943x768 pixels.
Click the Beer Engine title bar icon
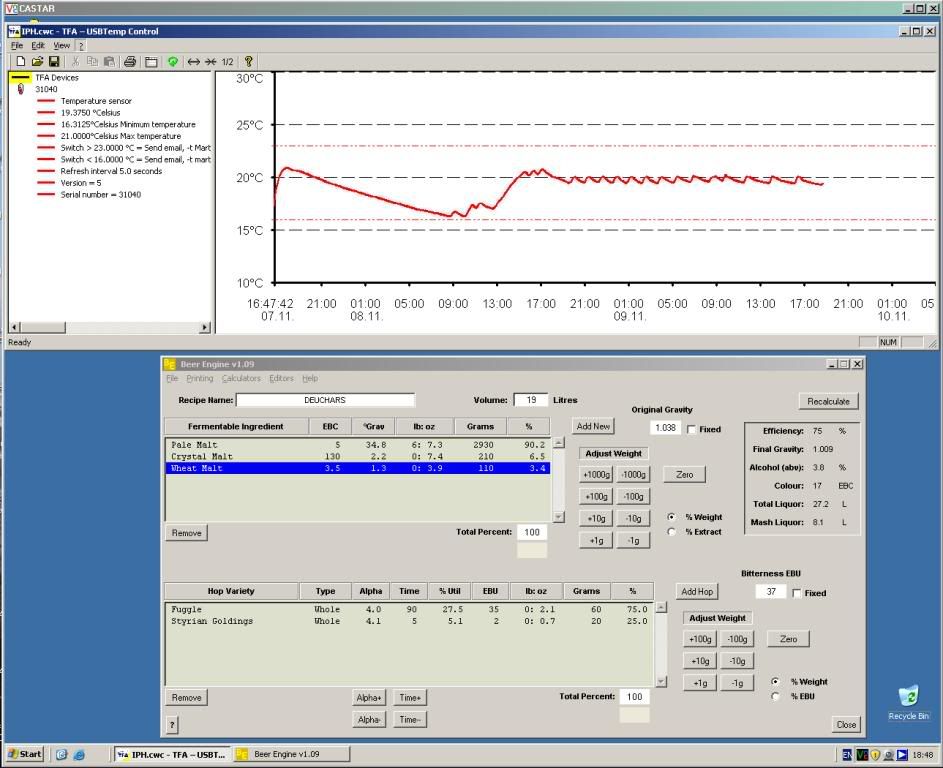[170, 364]
